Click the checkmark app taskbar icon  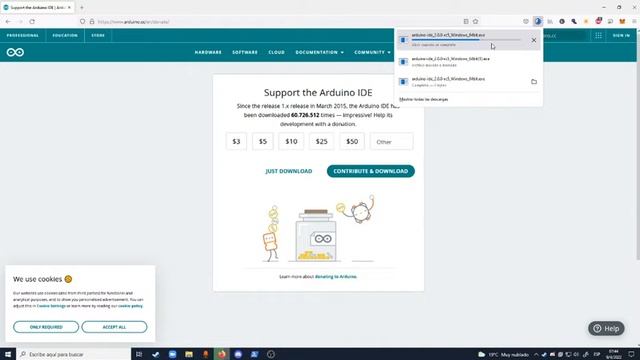[x=156, y=354]
